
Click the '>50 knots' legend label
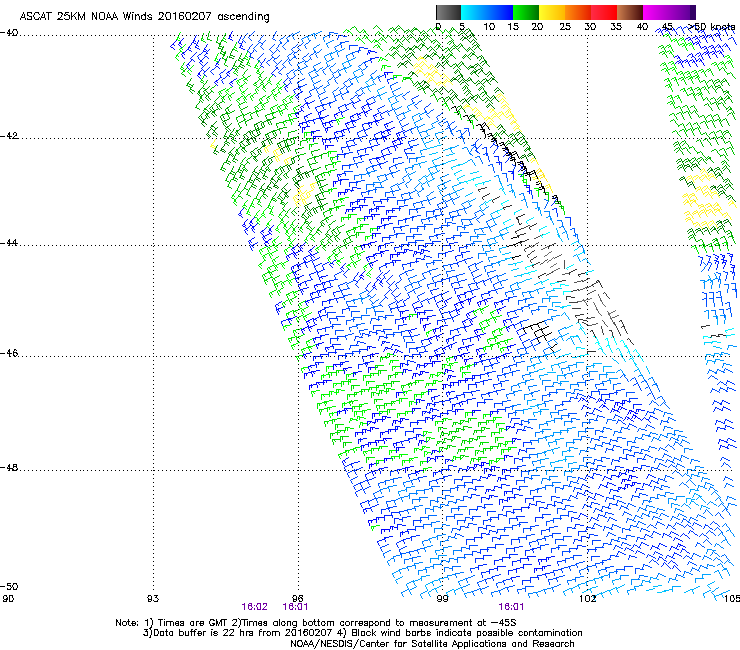[x=711, y=27]
